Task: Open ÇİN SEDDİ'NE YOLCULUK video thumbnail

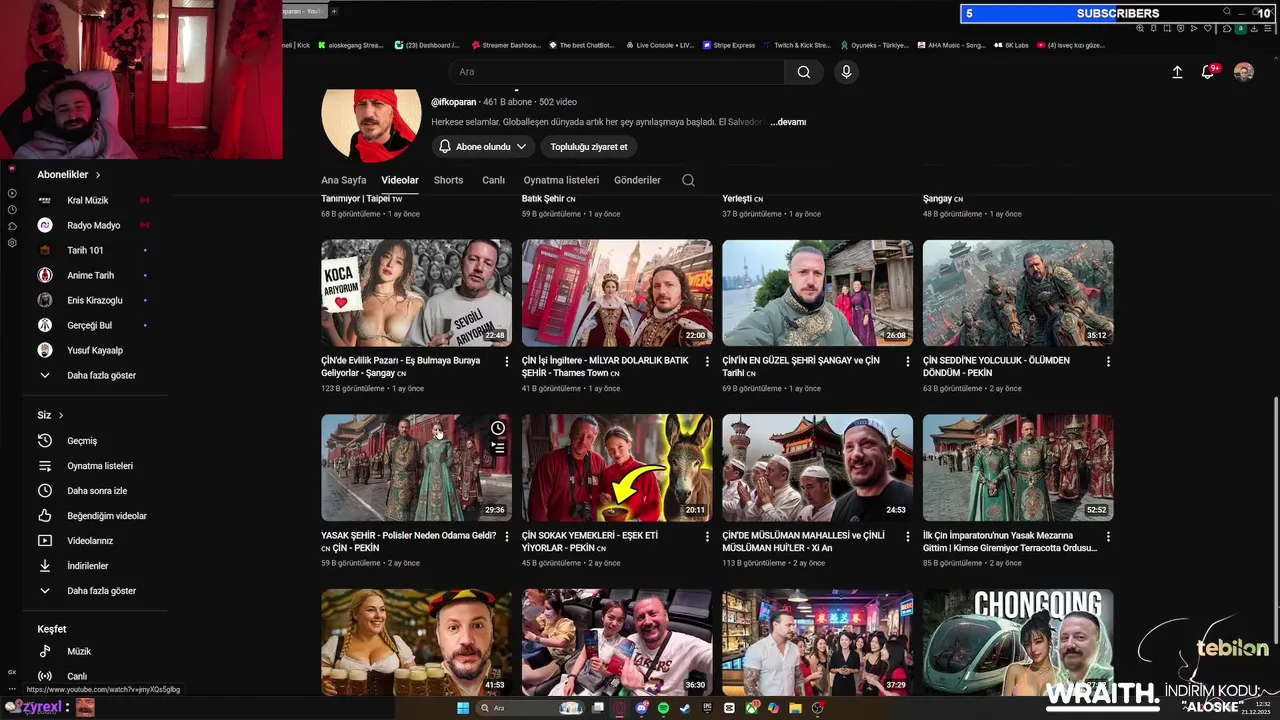Action: (x=1018, y=293)
